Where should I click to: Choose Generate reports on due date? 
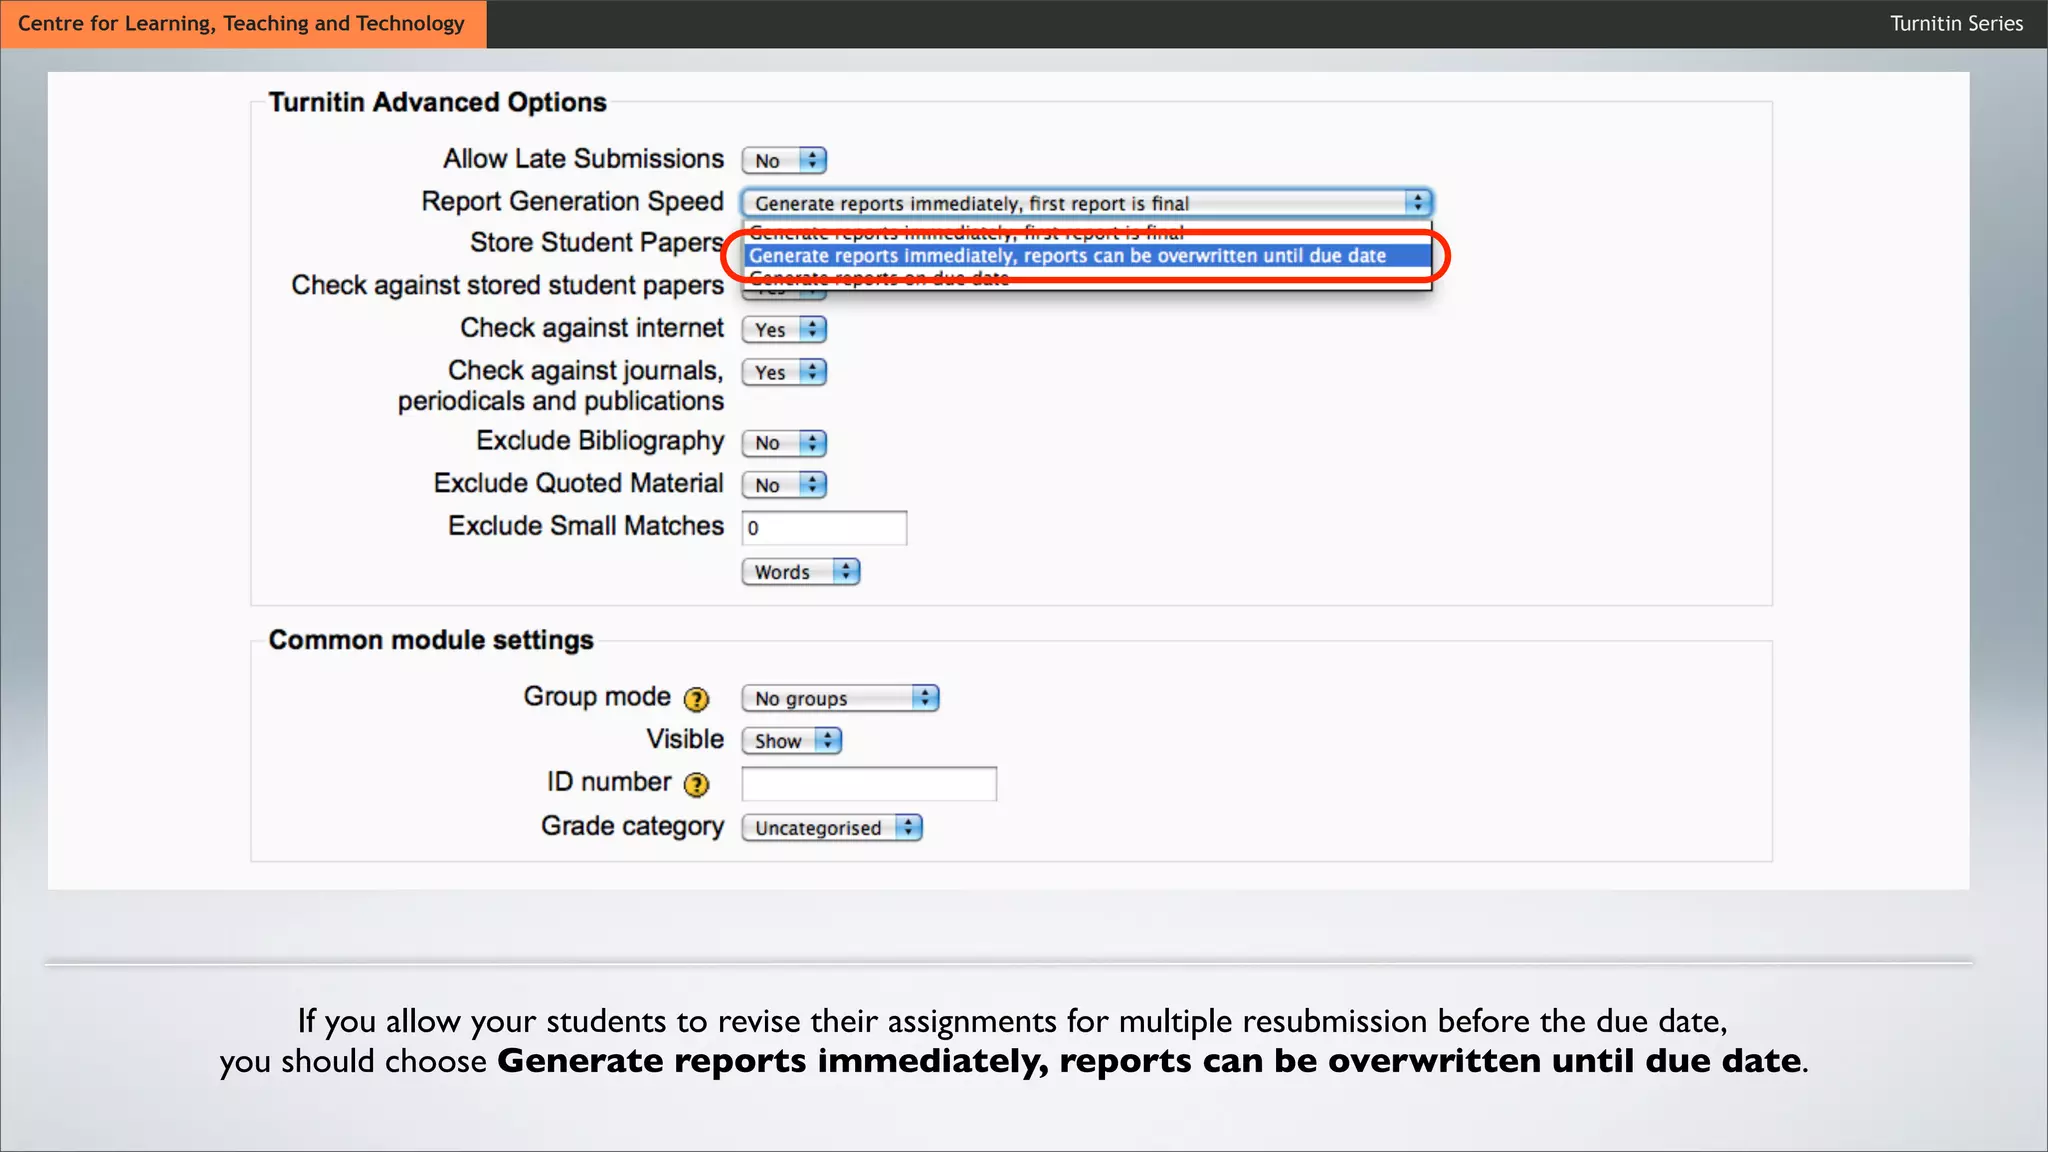878,279
